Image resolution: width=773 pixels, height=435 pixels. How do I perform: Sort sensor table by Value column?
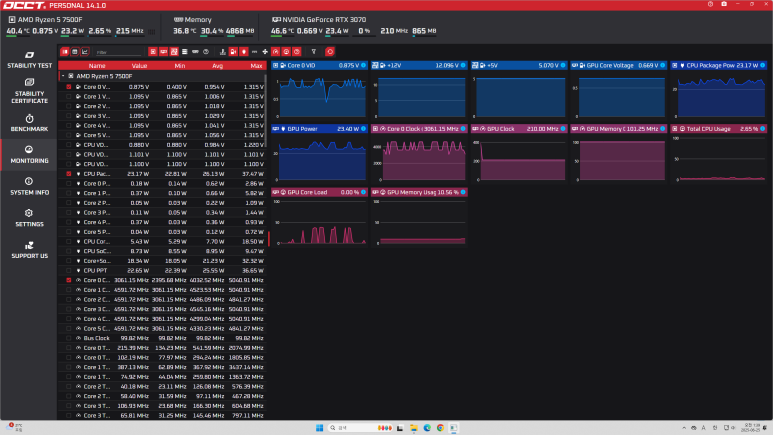point(140,66)
